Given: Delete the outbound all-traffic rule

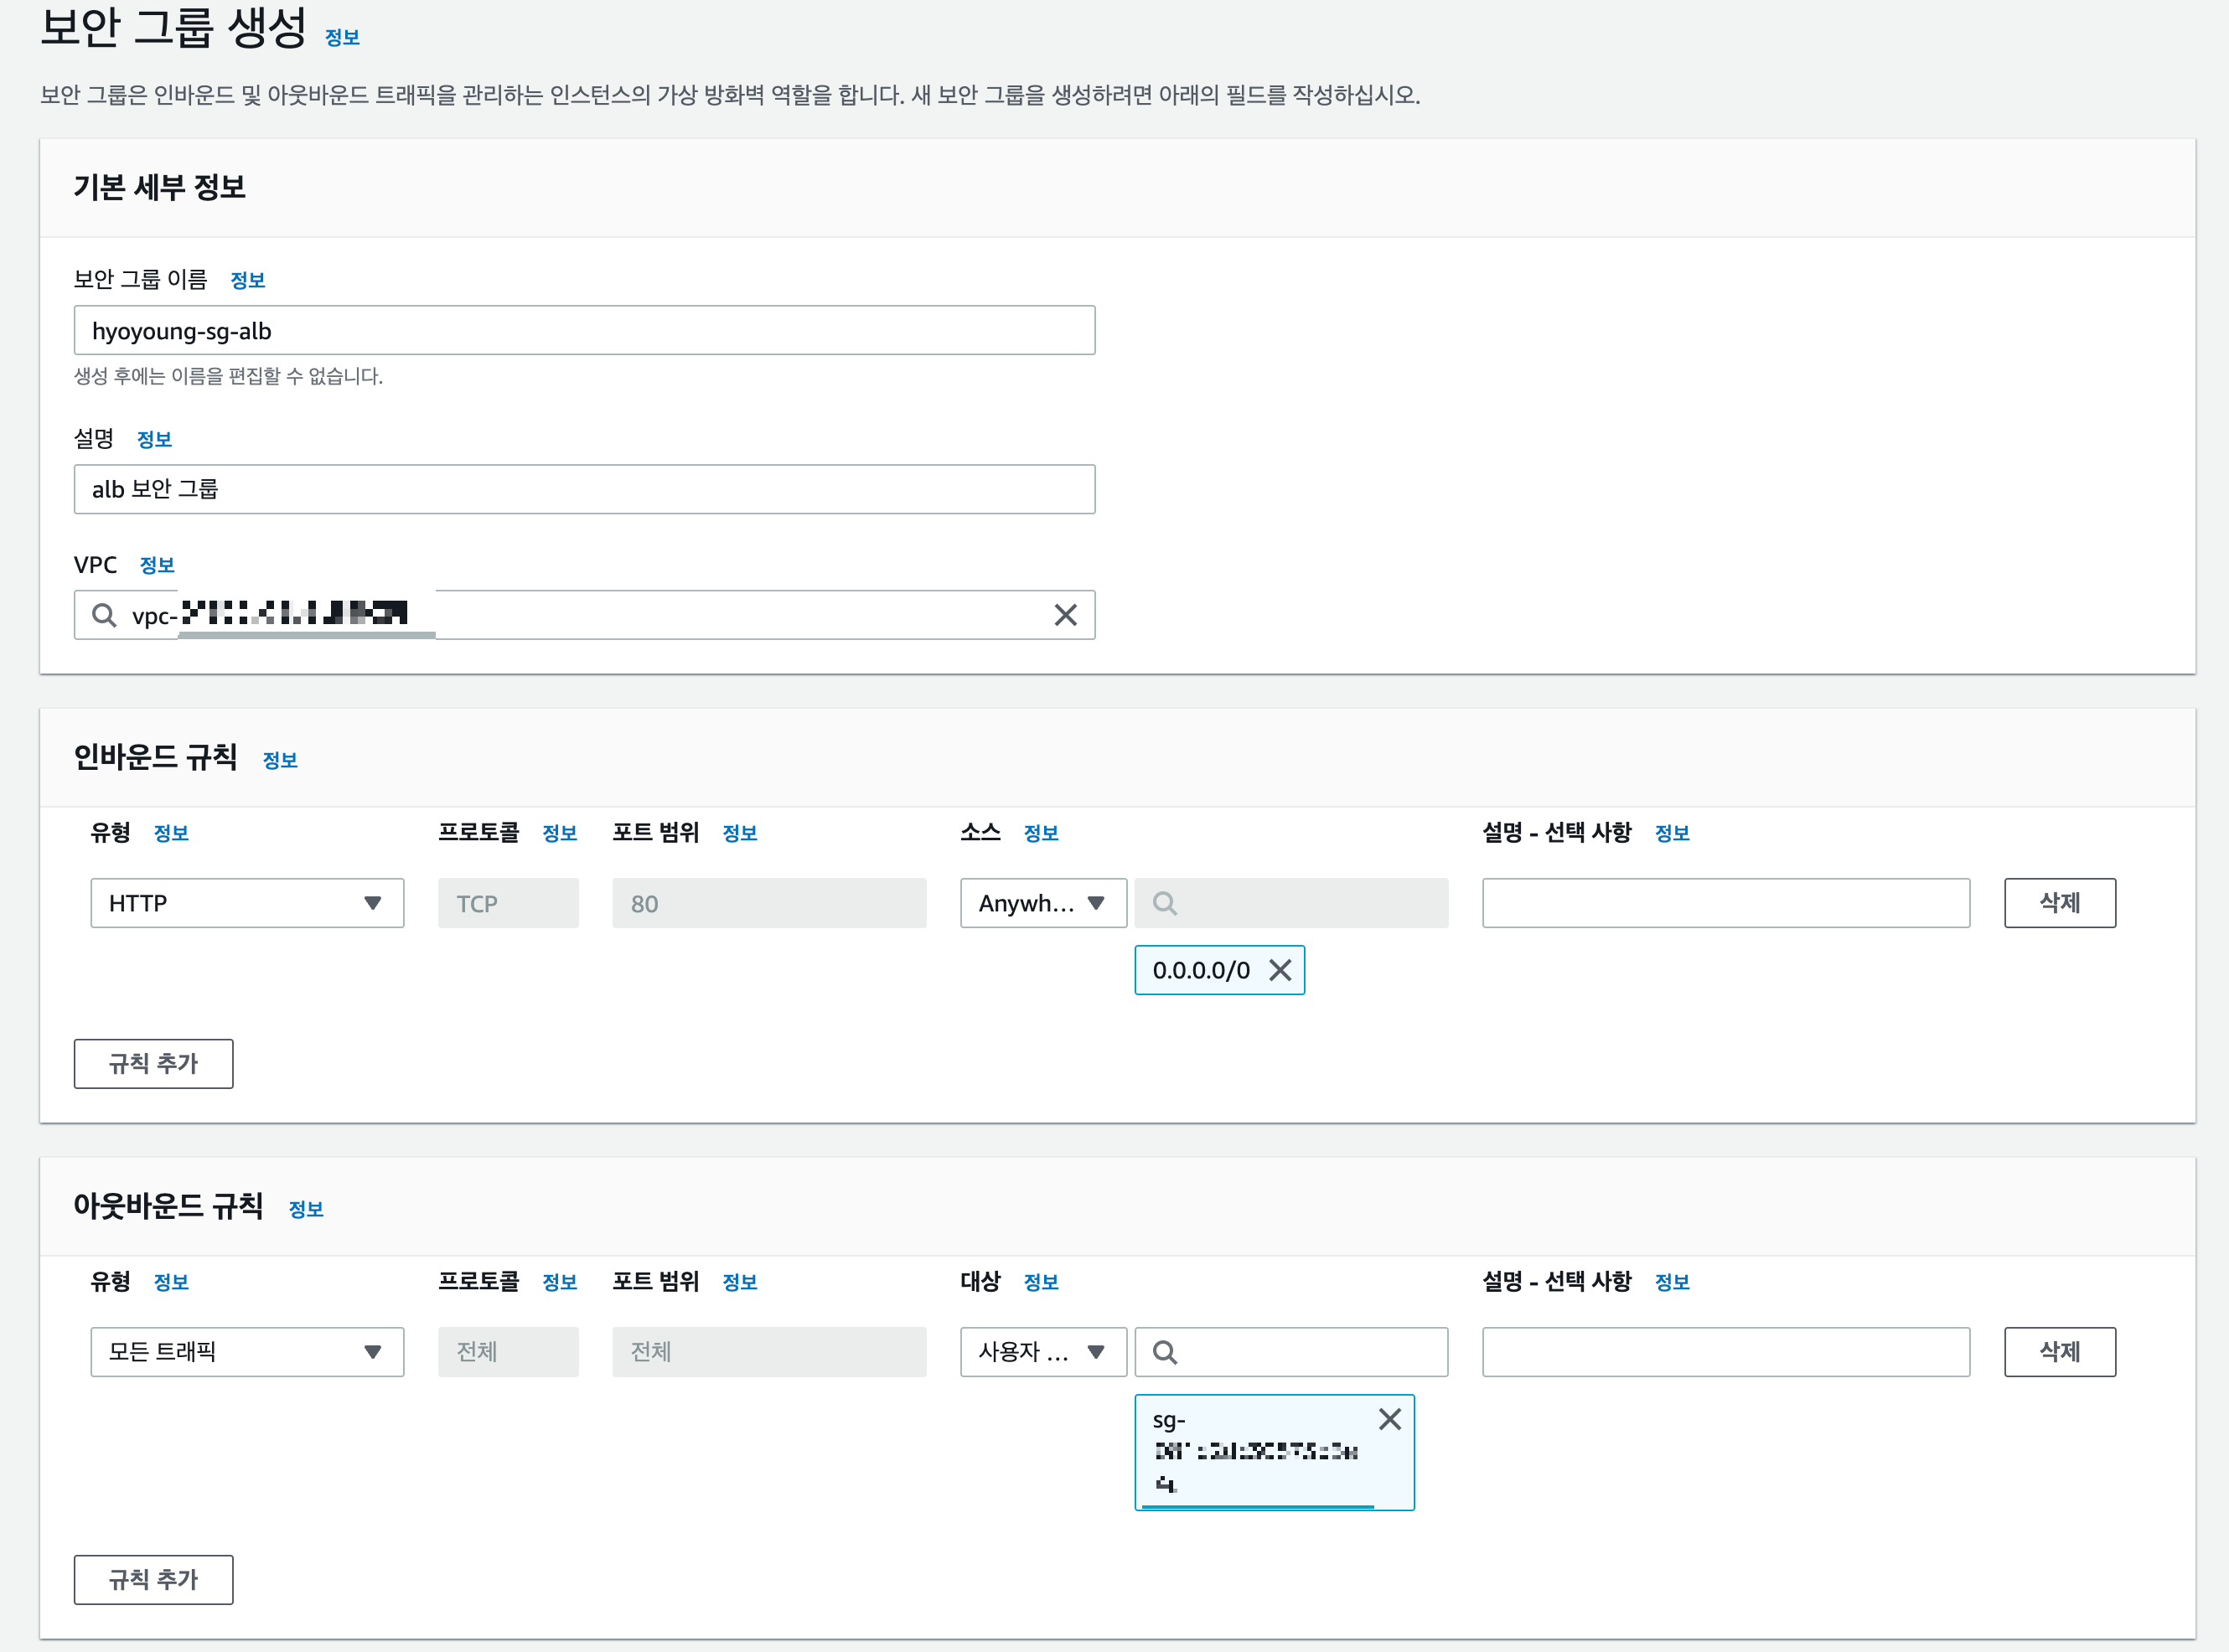Looking at the screenshot, I should (2059, 1352).
